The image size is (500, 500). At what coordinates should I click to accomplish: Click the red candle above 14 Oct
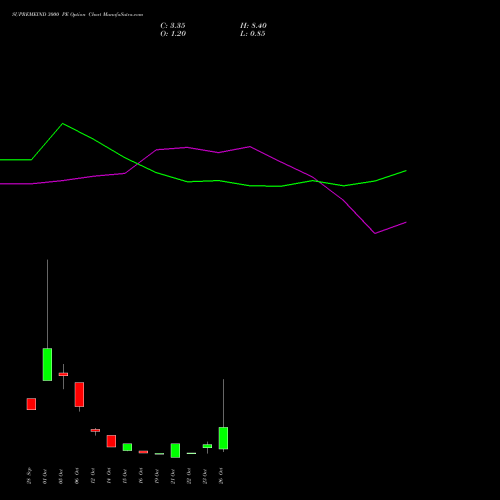click(x=111, y=441)
